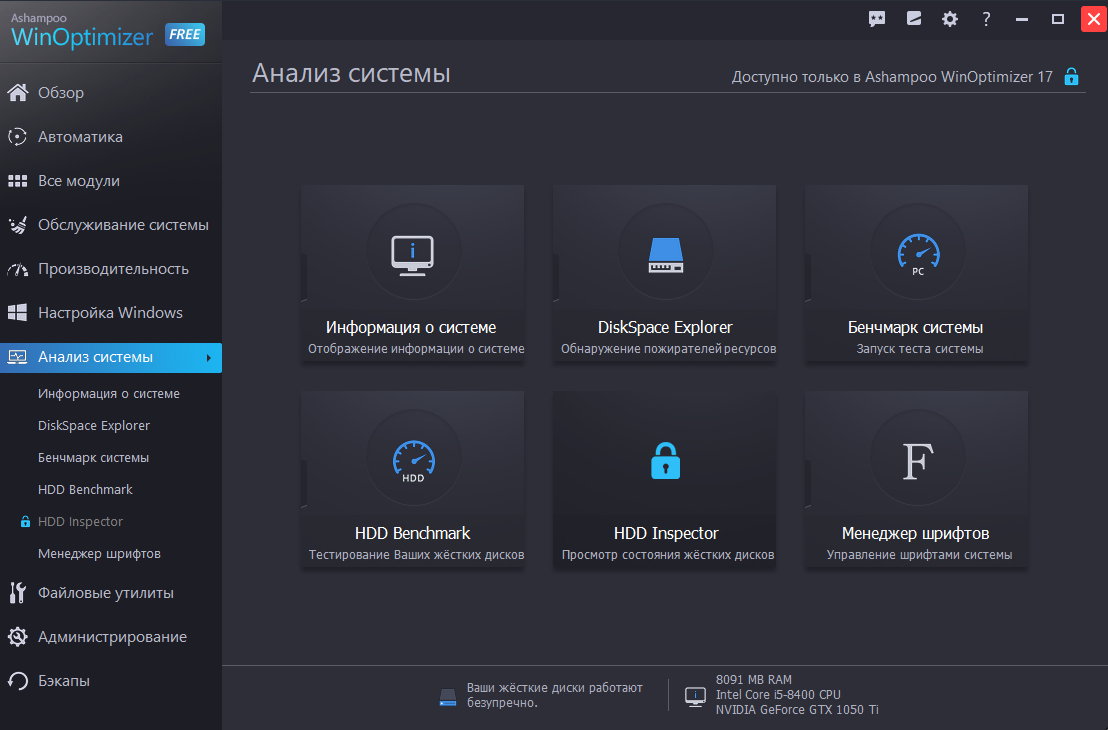Open help question mark icon
The image size is (1108, 730).
(x=986, y=19)
